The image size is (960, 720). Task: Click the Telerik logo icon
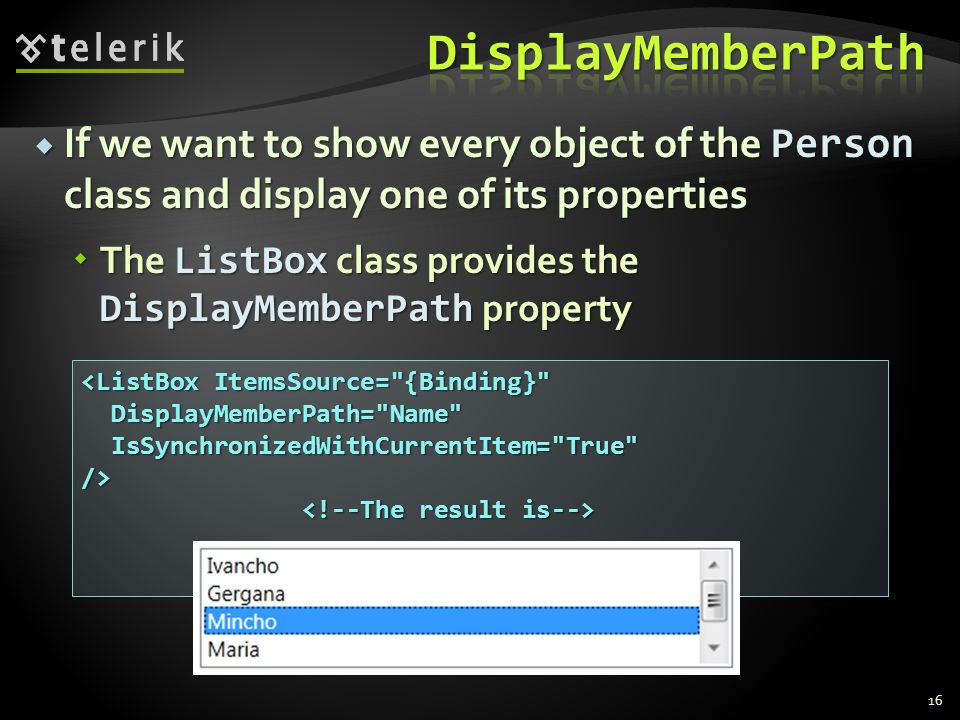tap(30, 49)
